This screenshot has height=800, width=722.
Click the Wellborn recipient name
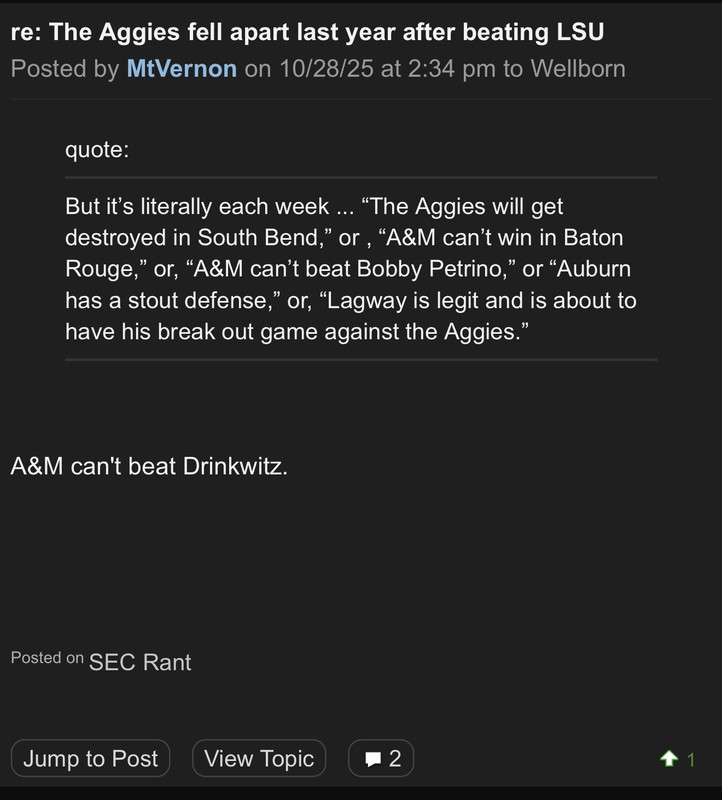(578, 69)
